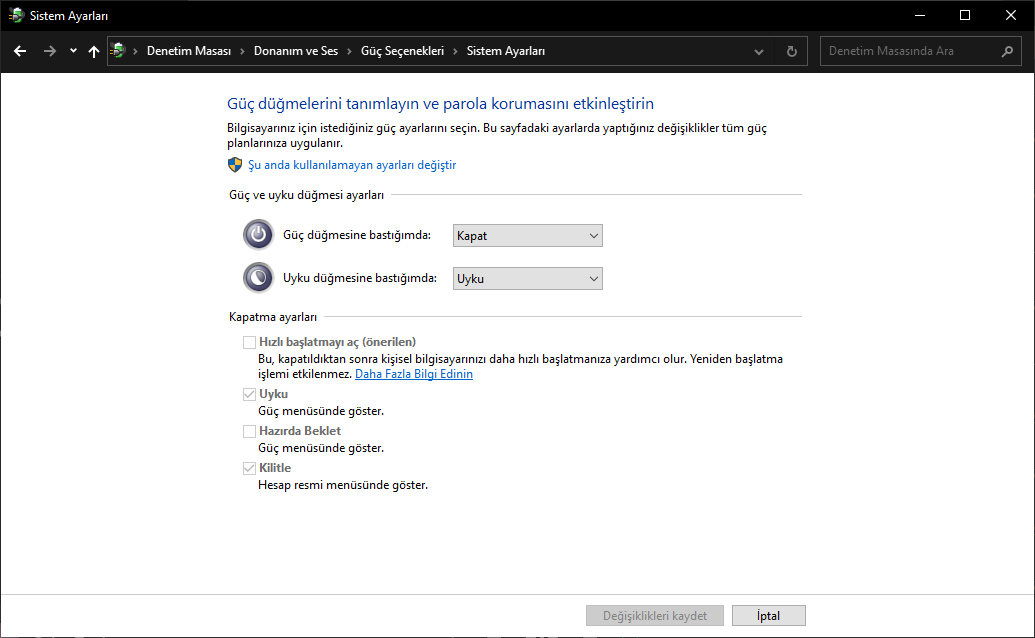Image resolution: width=1035 pixels, height=638 pixels.
Task: Click the UAC shield icon
Action: (235, 164)
